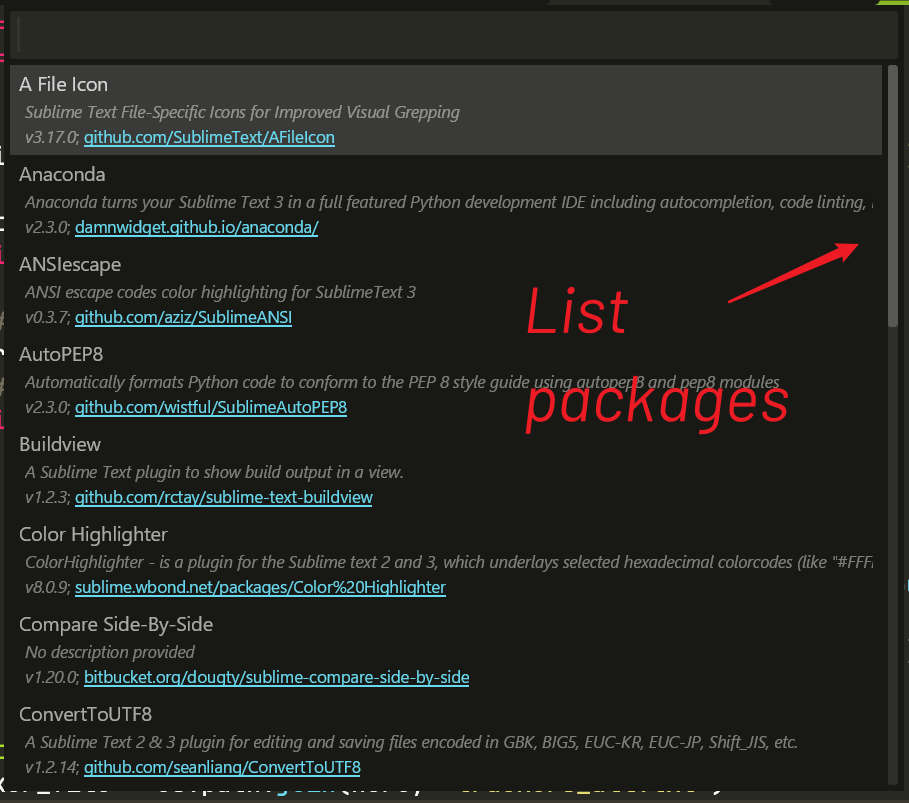The height and width of the screenshot is (803, 909).
Task: Follow the github.com/seanliang/ConvertToUTF8 link
Action: coord(222,768)
